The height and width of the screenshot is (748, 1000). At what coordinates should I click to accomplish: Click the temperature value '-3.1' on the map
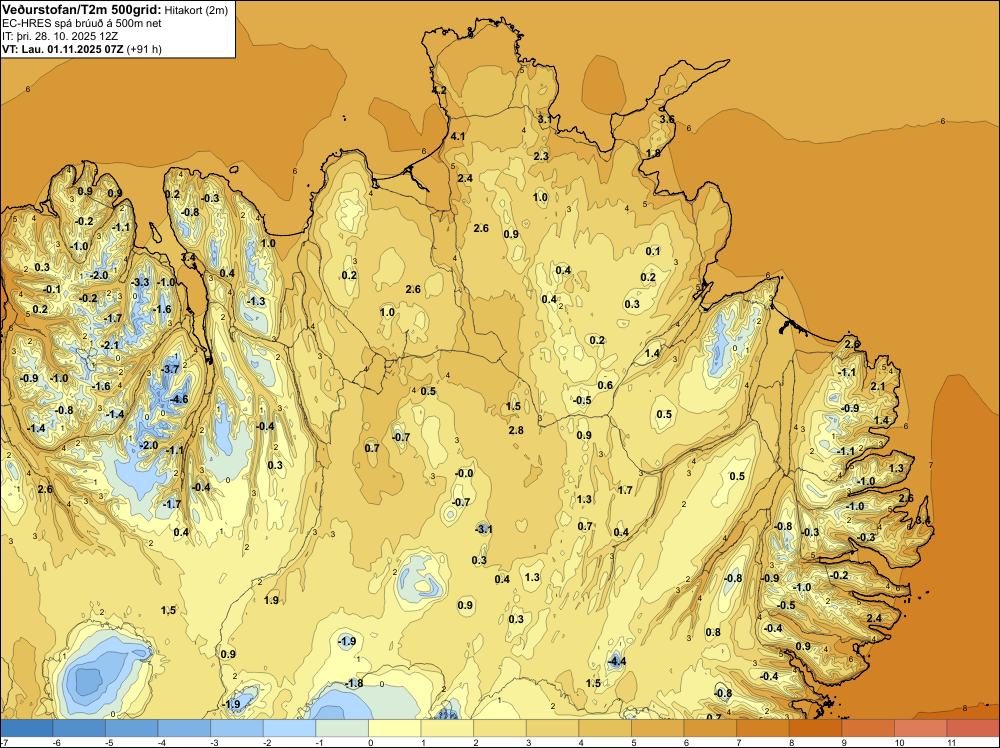click(483, 529)
